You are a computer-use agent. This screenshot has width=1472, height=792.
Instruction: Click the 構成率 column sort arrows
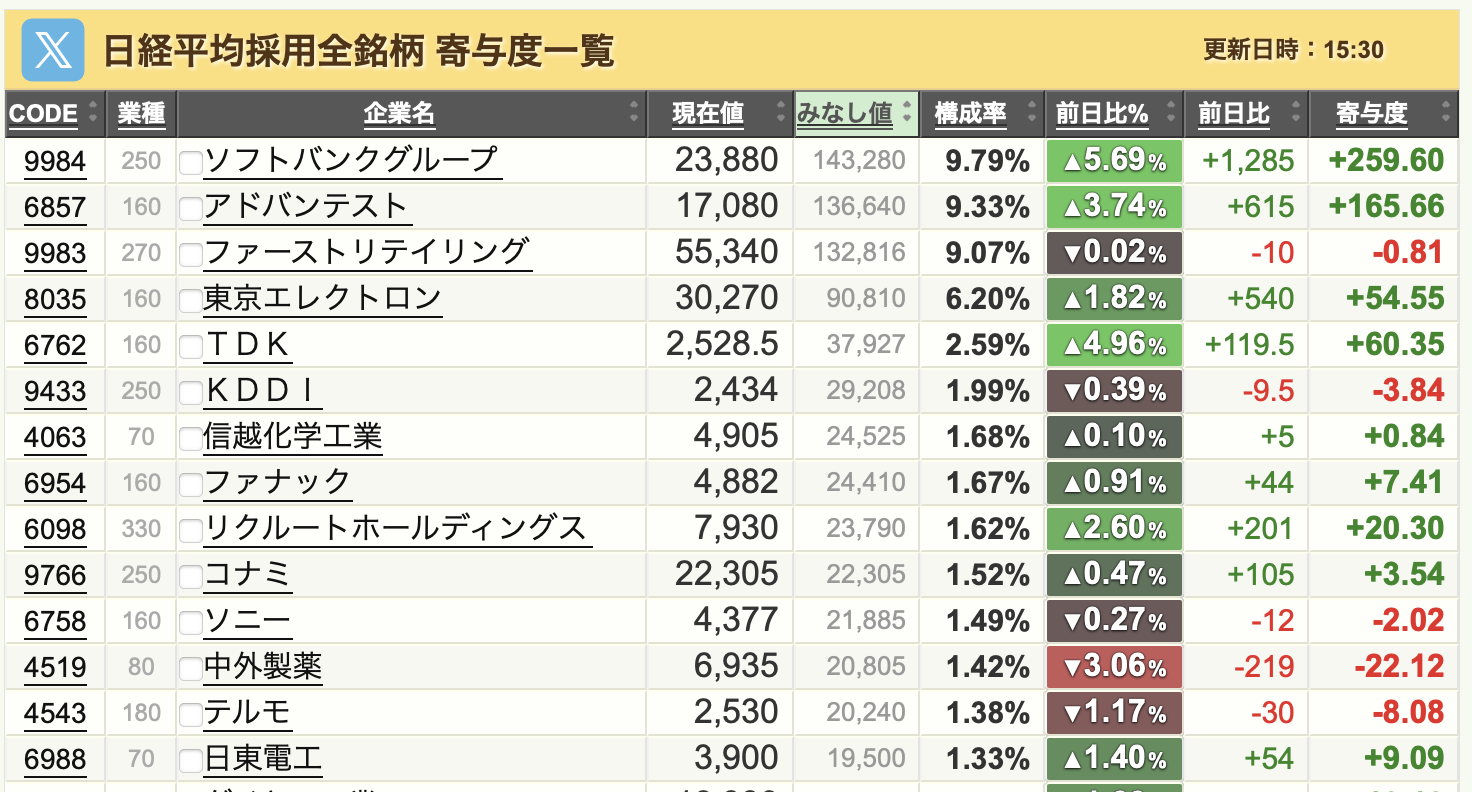pos(1032,114)
